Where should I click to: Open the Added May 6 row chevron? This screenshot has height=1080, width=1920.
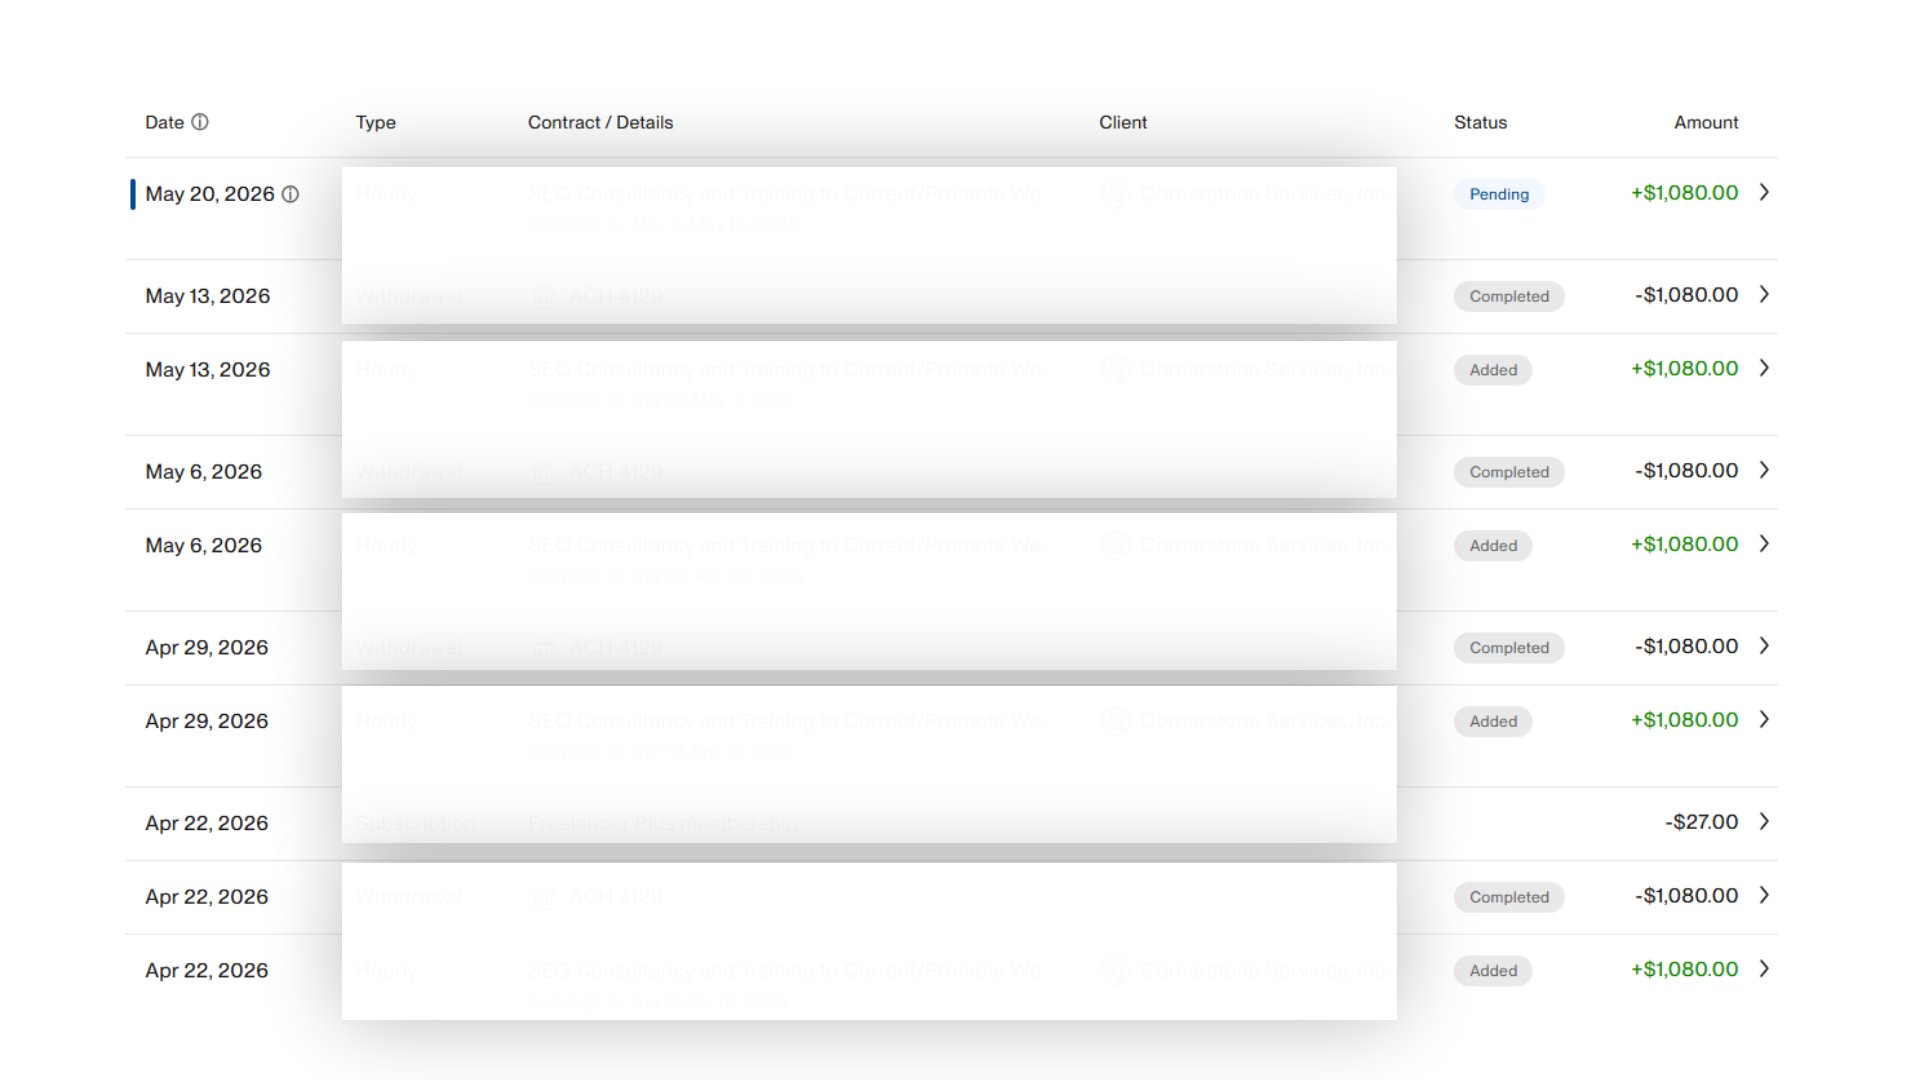1764,544
